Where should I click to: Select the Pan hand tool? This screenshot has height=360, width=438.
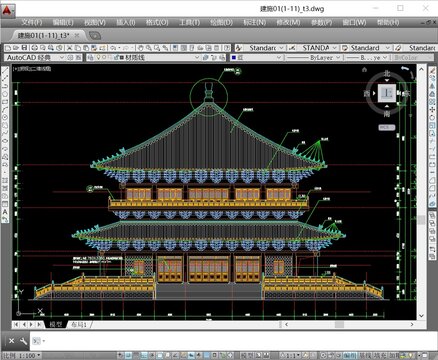click(141, 48)
